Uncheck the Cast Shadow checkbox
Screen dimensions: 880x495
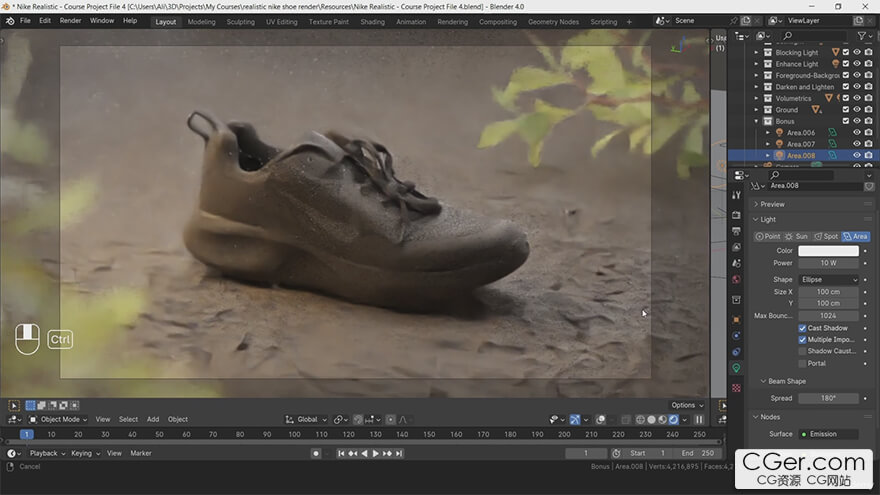pyautogui.click(x=802, y=328)
